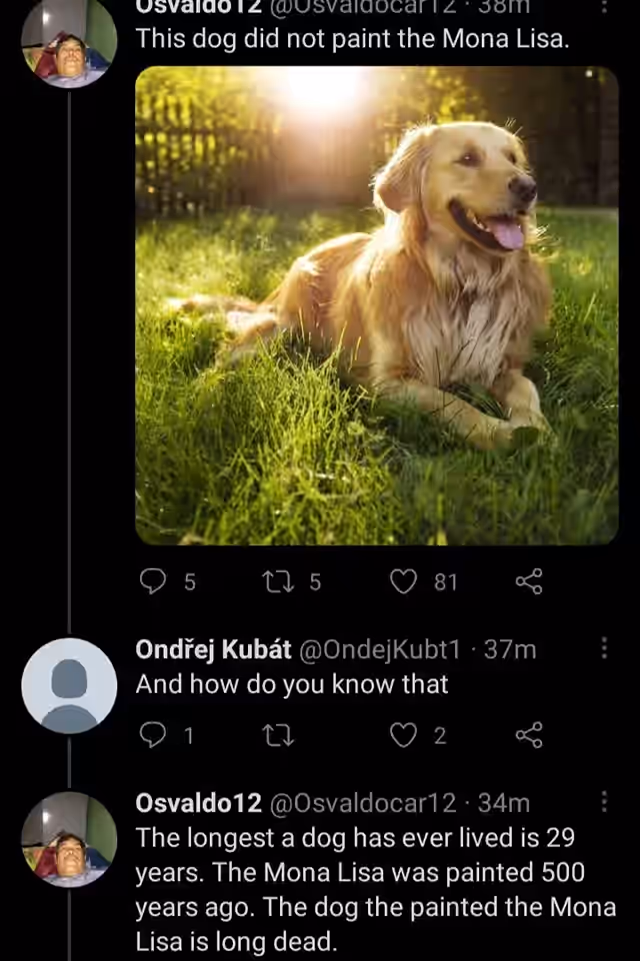The height and width of the screenshot is (961, 640).
Task: Reply to the golden retriever dog tweet
Action: (153, 581)
